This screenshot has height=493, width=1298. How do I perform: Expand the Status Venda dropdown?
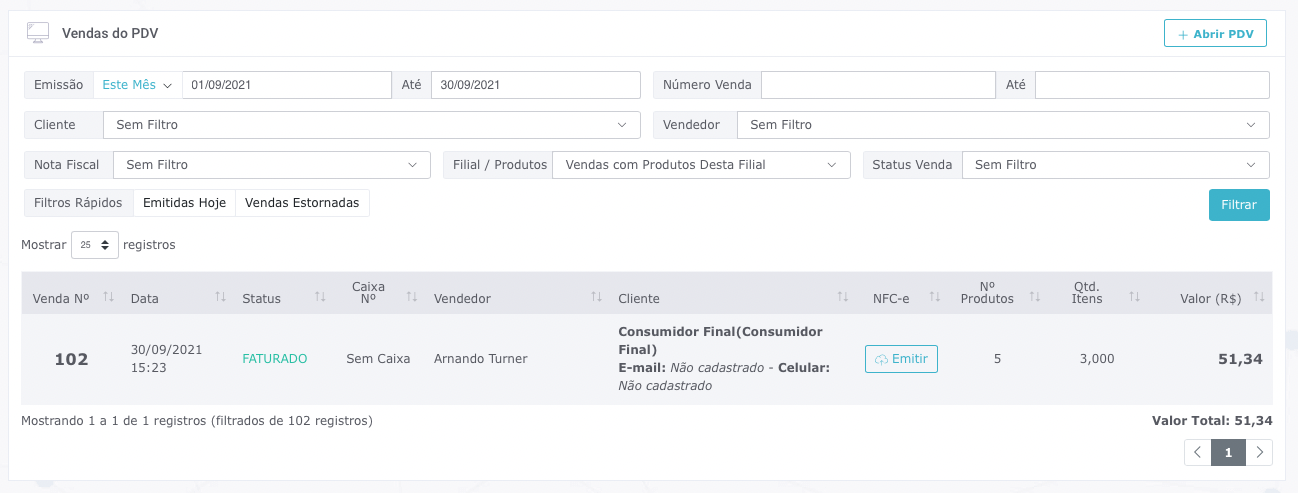[x=1116, y=165]
